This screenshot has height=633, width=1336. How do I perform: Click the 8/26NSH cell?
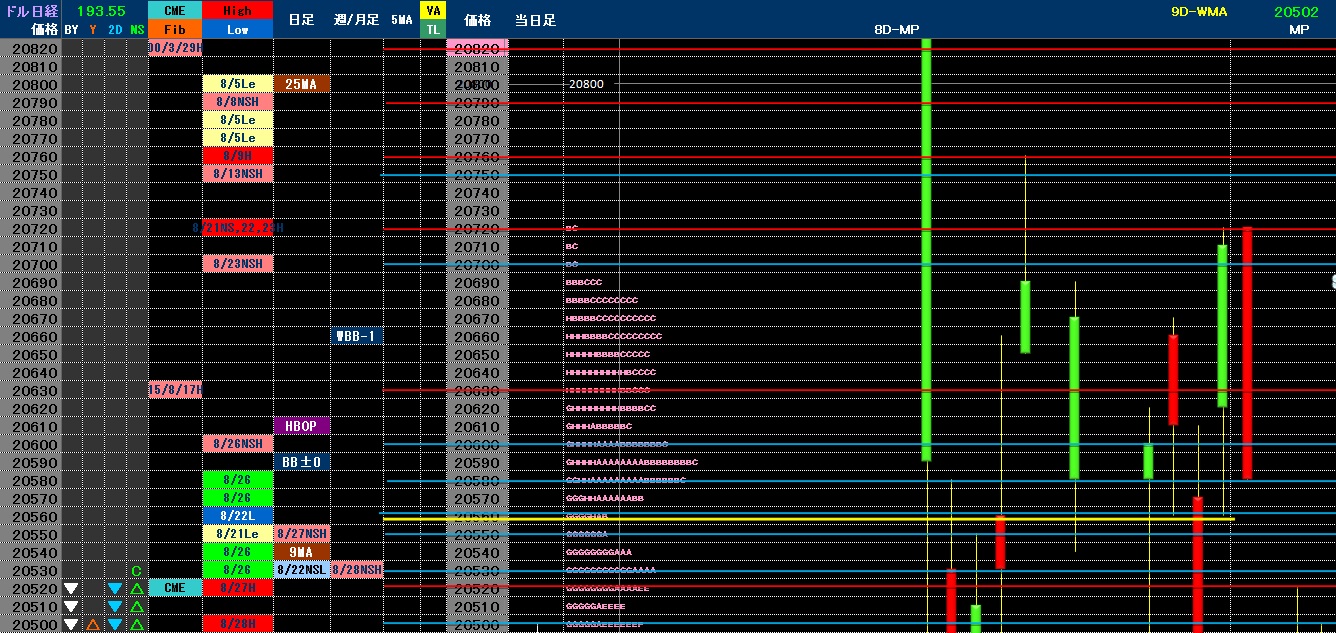(x=237, y=444)
